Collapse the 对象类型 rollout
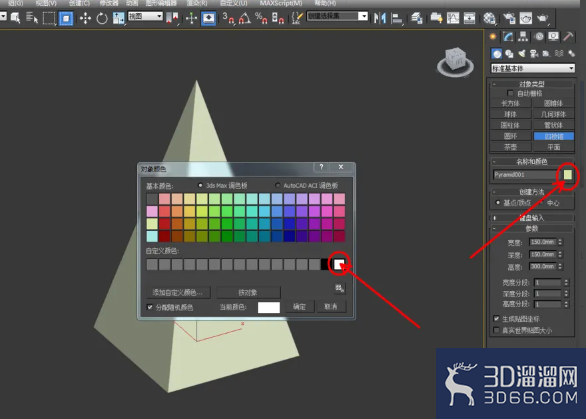 (532, 84)
